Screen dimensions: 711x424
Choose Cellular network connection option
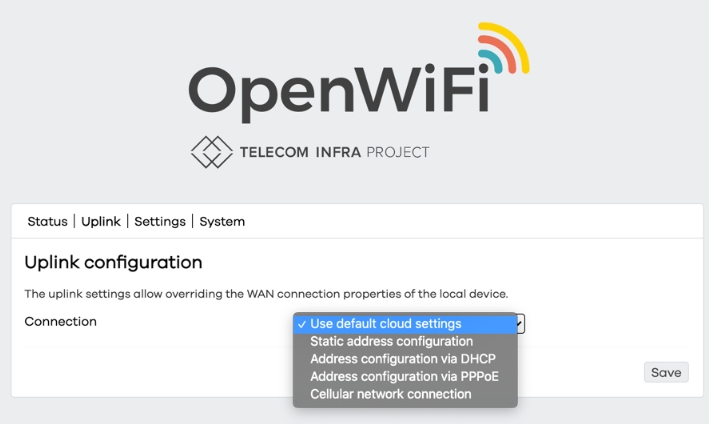coord(390,394)
